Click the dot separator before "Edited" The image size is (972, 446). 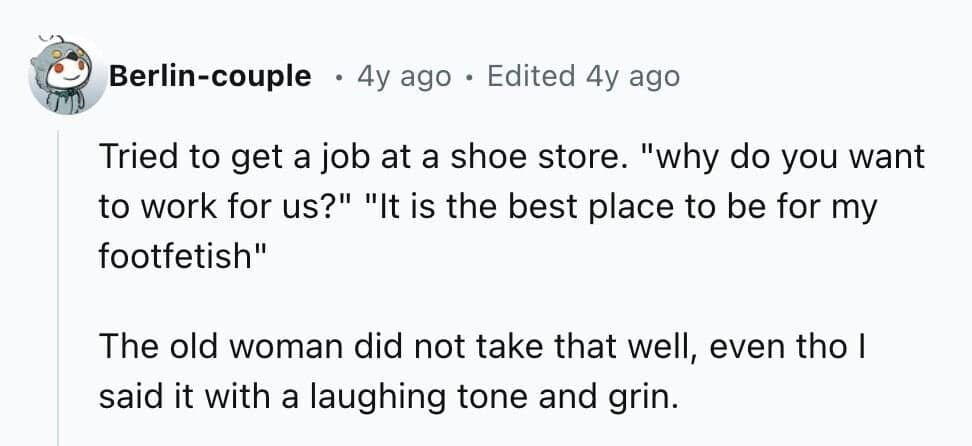469,77
